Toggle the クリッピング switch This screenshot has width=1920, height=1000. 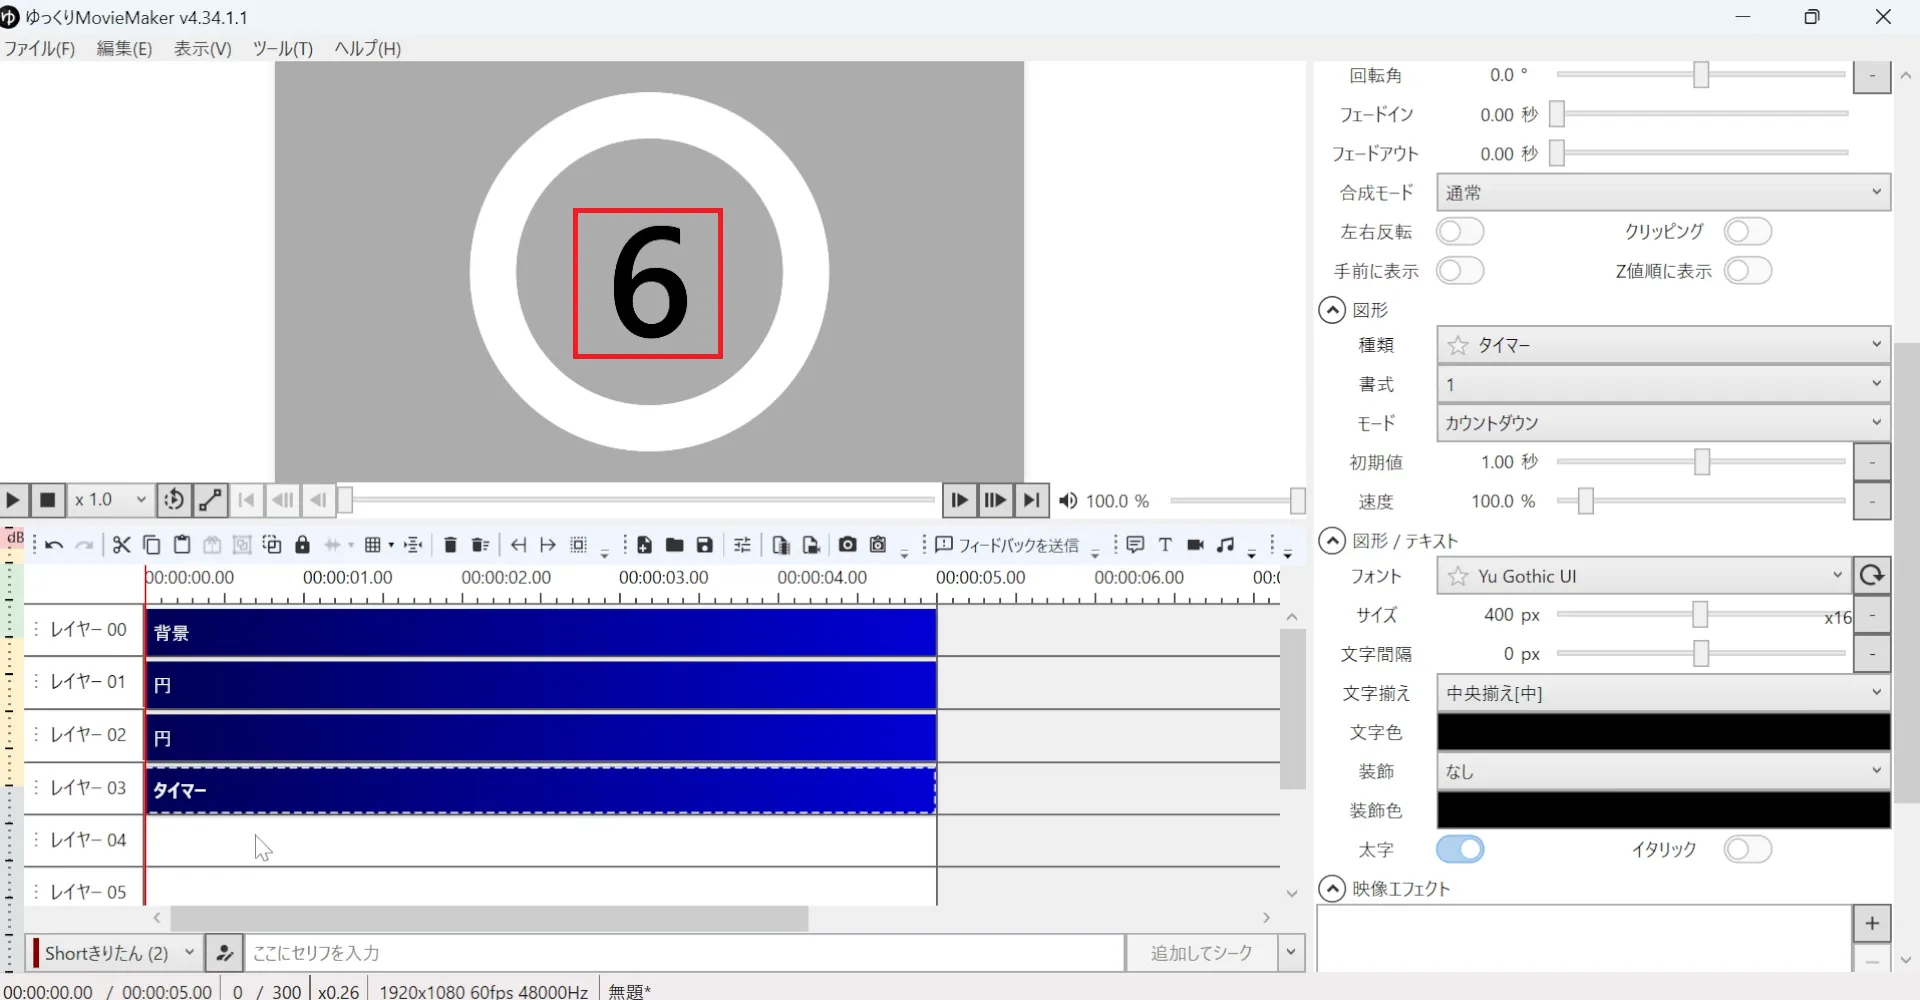(x=1748, y=232)
